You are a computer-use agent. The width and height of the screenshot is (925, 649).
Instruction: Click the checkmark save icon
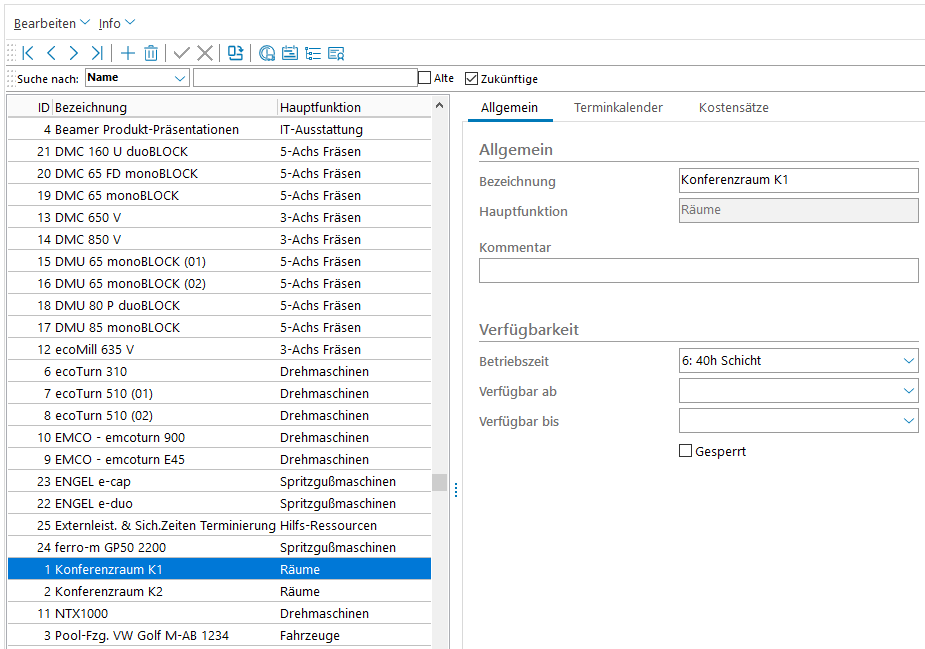[x=181, y=53]
